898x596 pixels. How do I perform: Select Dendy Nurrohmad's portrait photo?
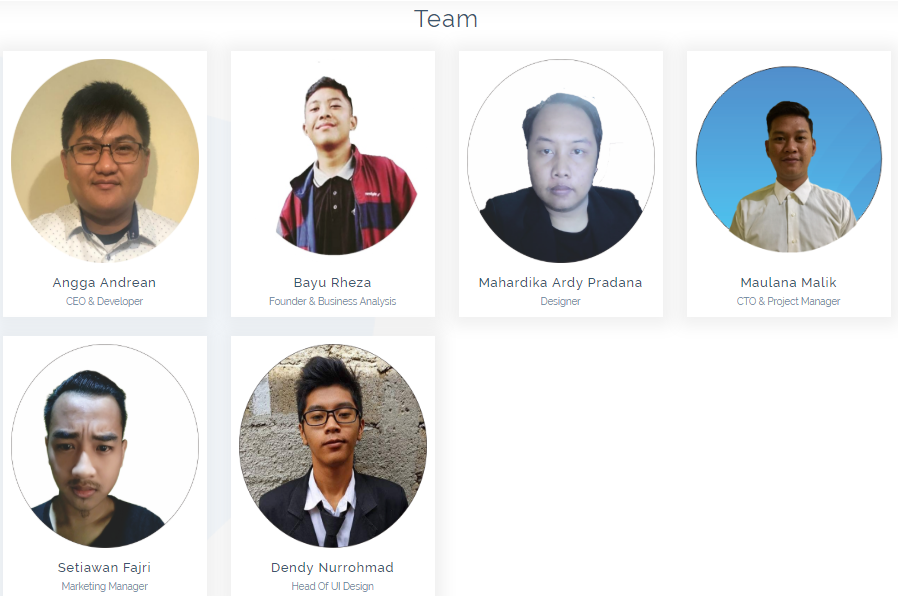[333, 446]
